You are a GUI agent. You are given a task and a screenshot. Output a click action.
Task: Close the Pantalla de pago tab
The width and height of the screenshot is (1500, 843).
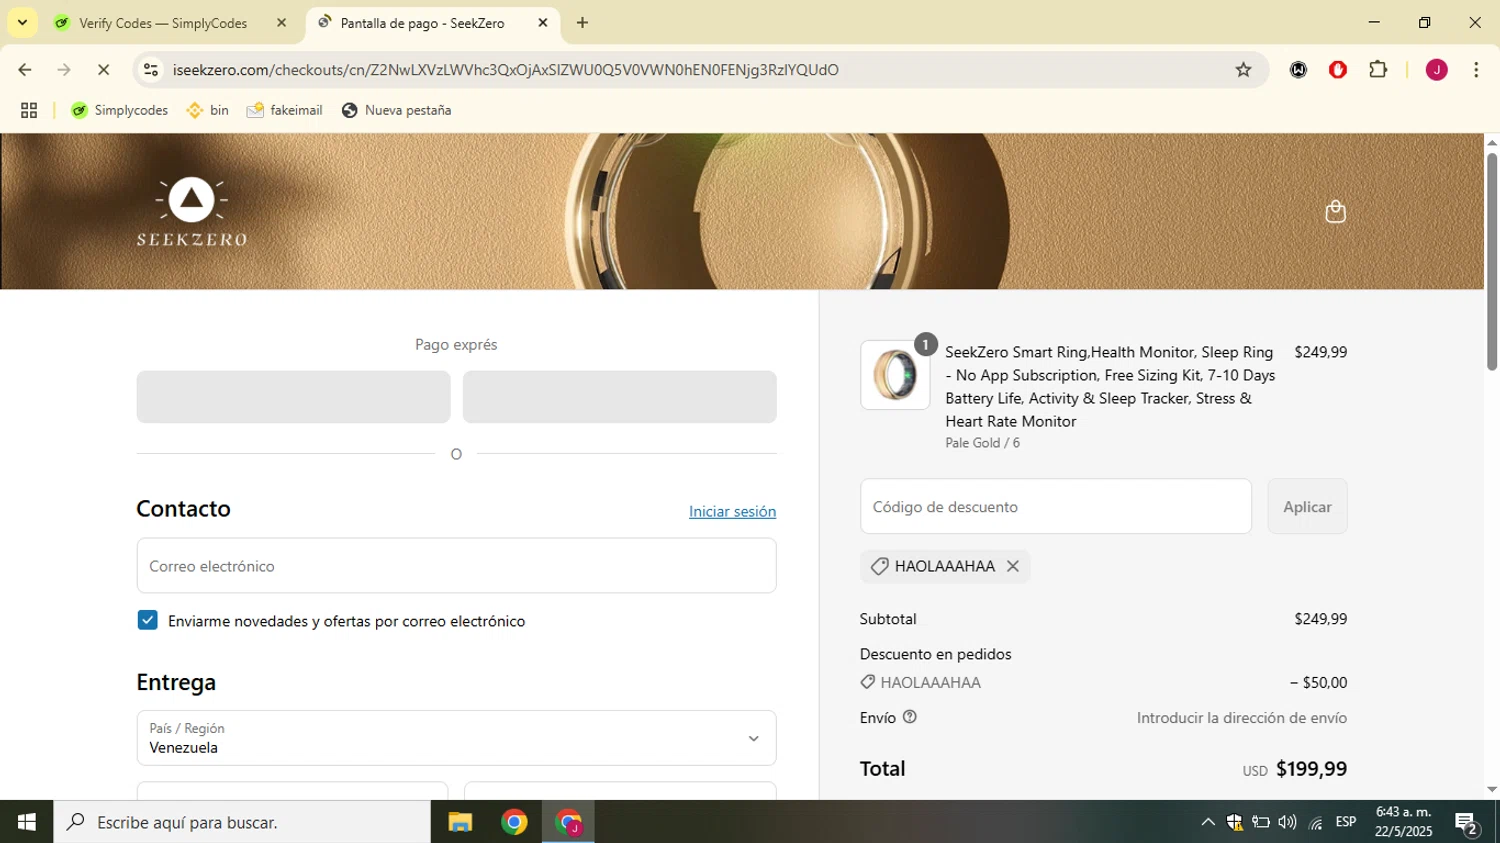[x=543, y=23]
